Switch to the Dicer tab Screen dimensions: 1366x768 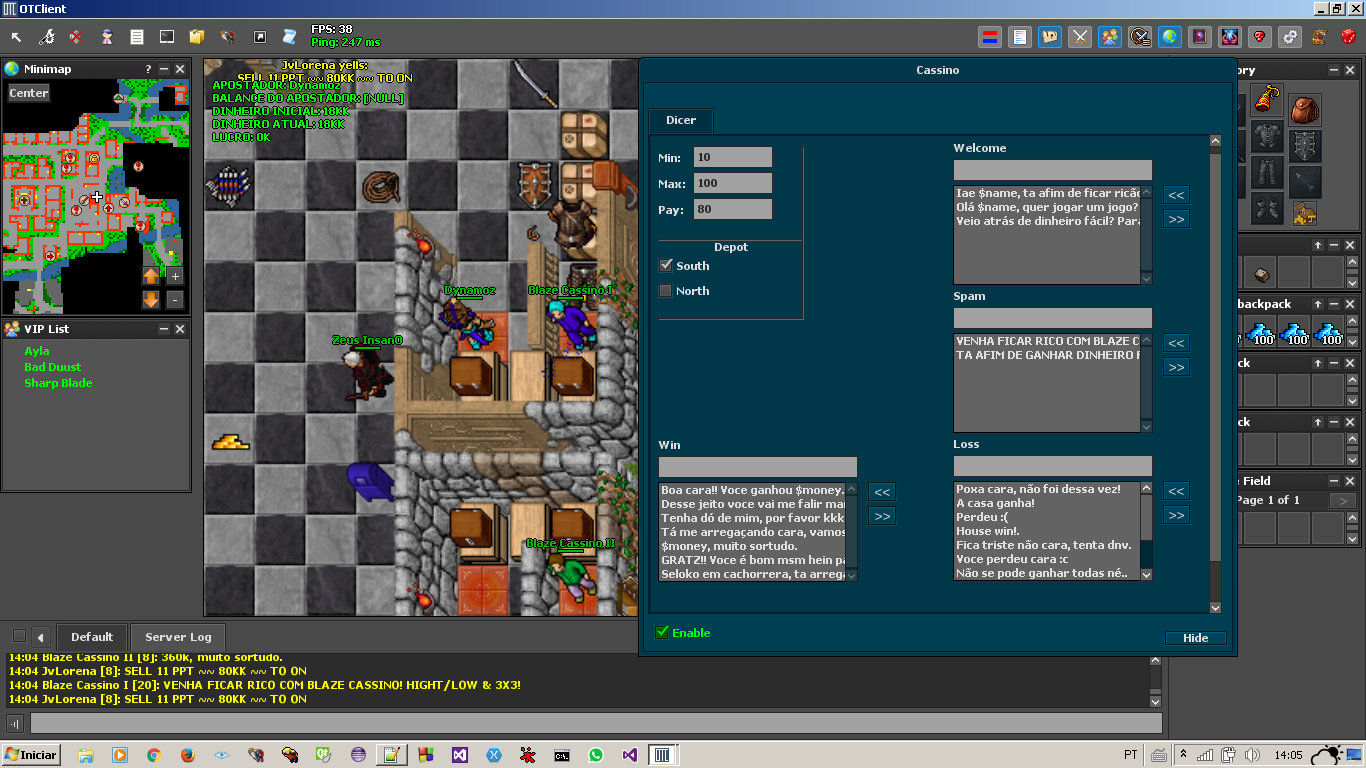coord(680,120)
